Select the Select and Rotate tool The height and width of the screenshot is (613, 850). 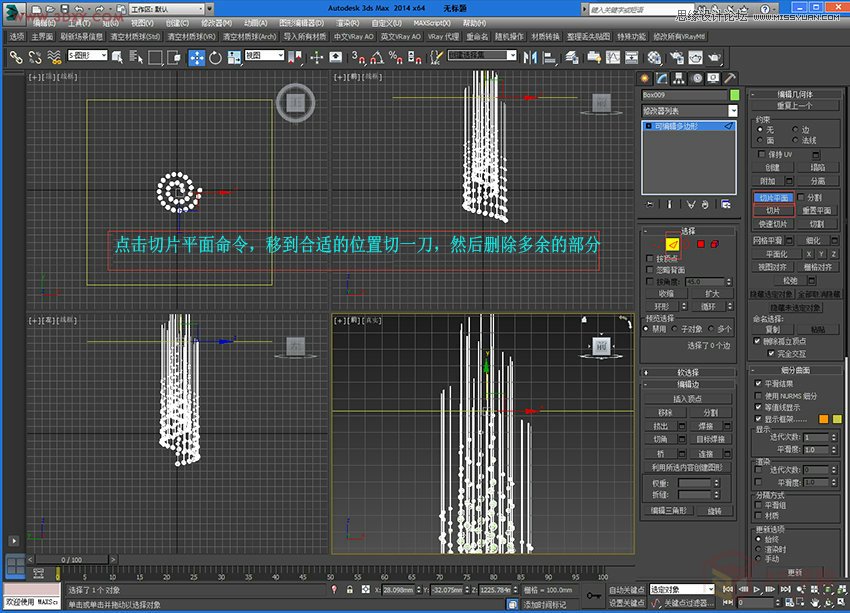[215, 57]
